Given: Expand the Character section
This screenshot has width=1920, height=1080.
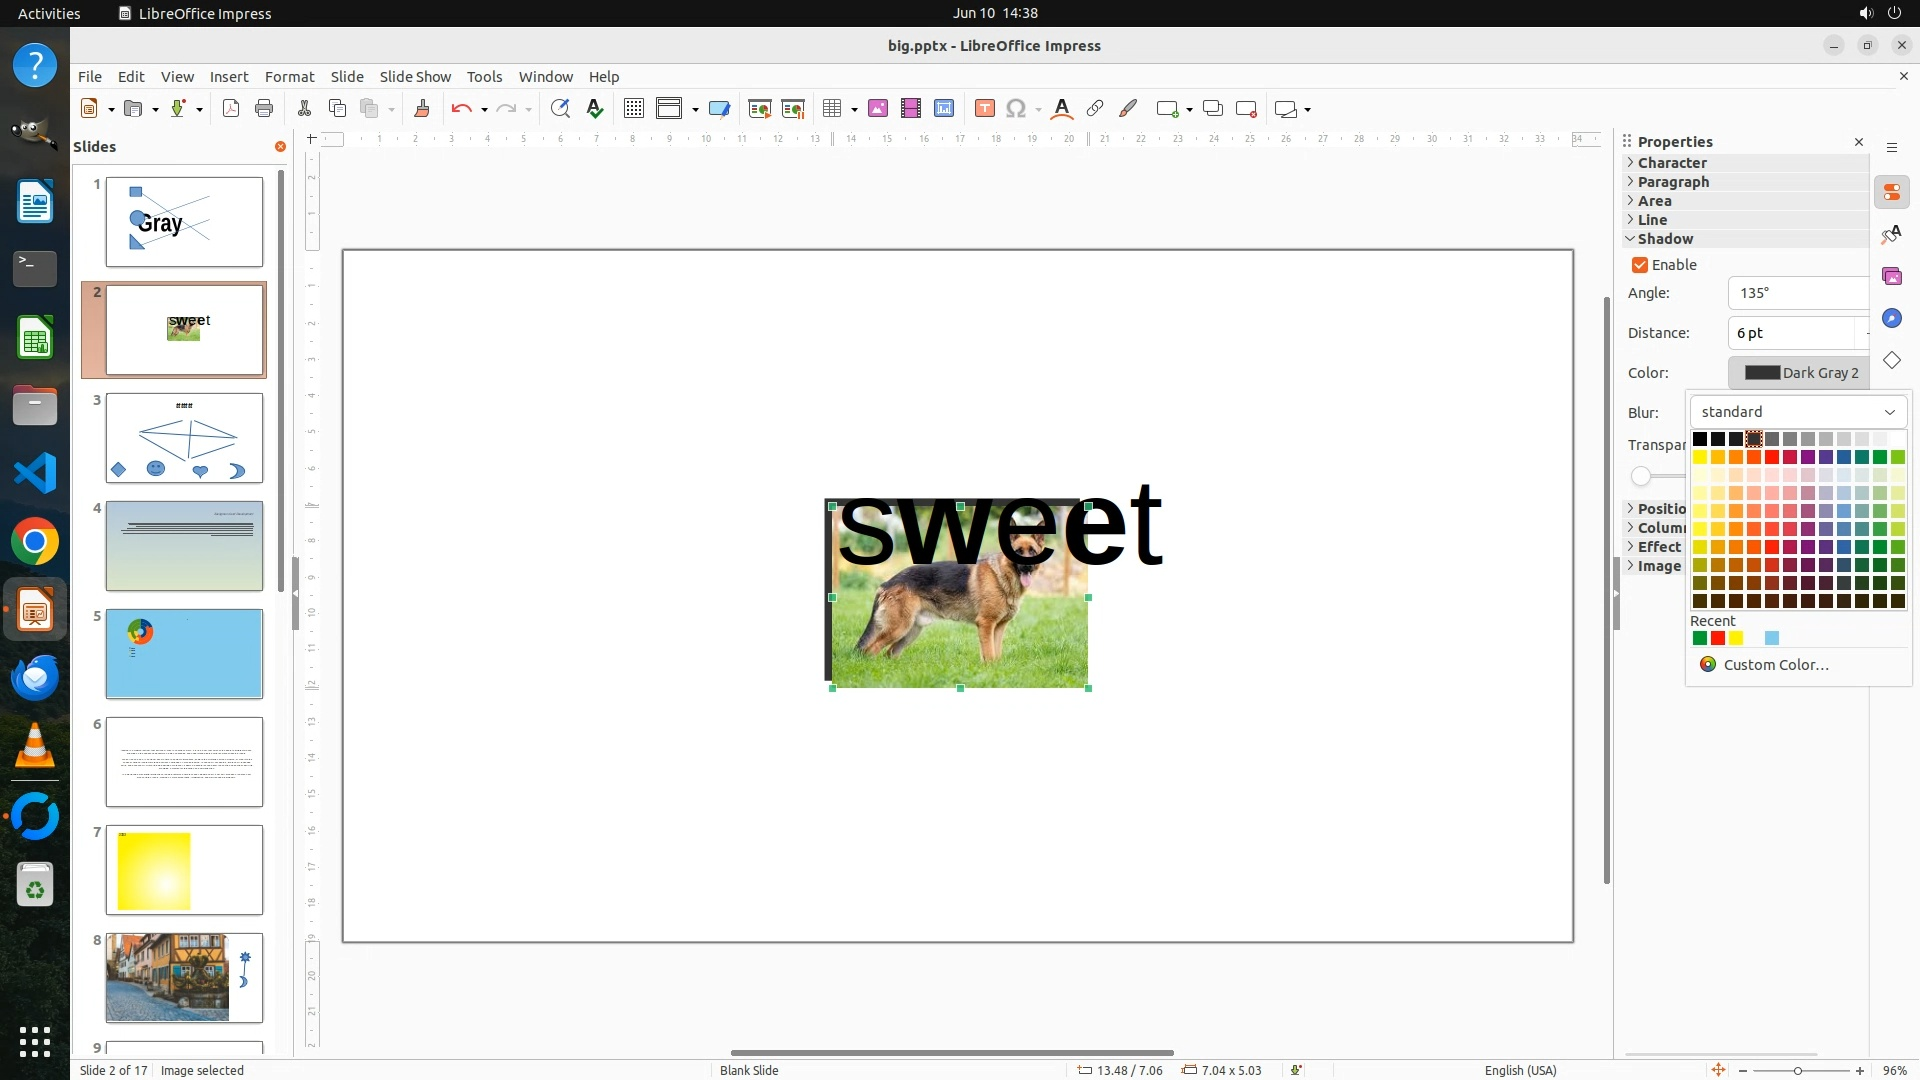Looking at the screenshot, I should pos(1672,163).
